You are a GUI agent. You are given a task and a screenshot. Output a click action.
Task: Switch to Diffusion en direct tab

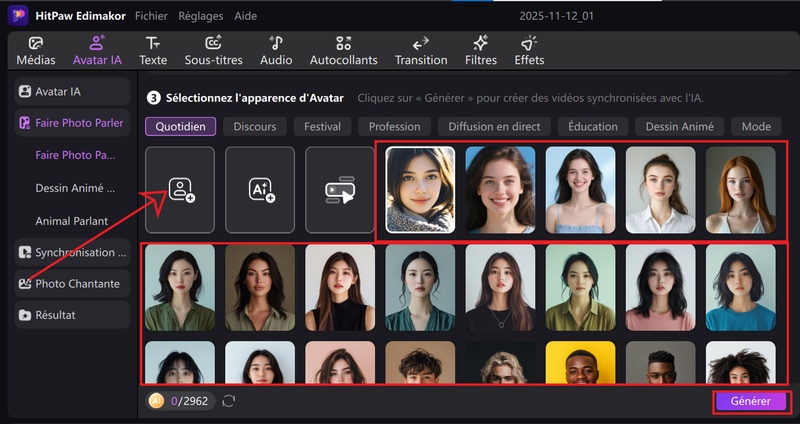tap(494, 127)
